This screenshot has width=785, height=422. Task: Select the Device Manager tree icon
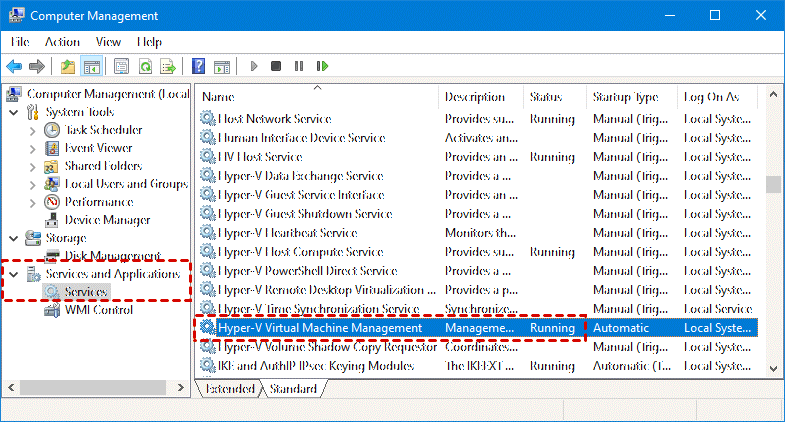(52, 220)
